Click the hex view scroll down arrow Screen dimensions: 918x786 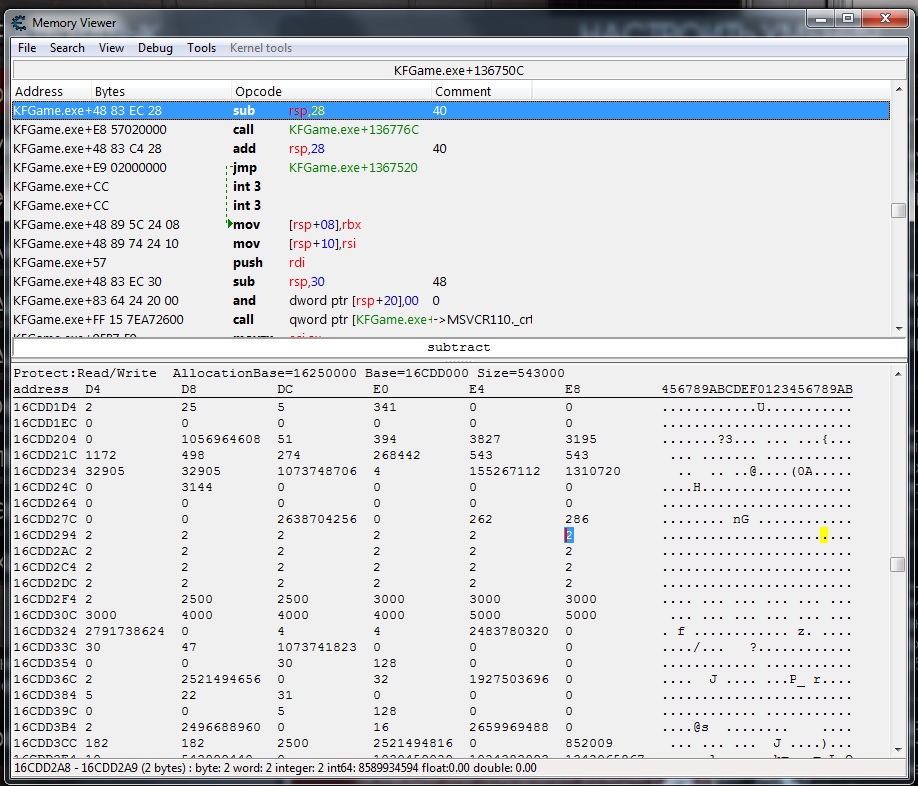coord(898,750)
